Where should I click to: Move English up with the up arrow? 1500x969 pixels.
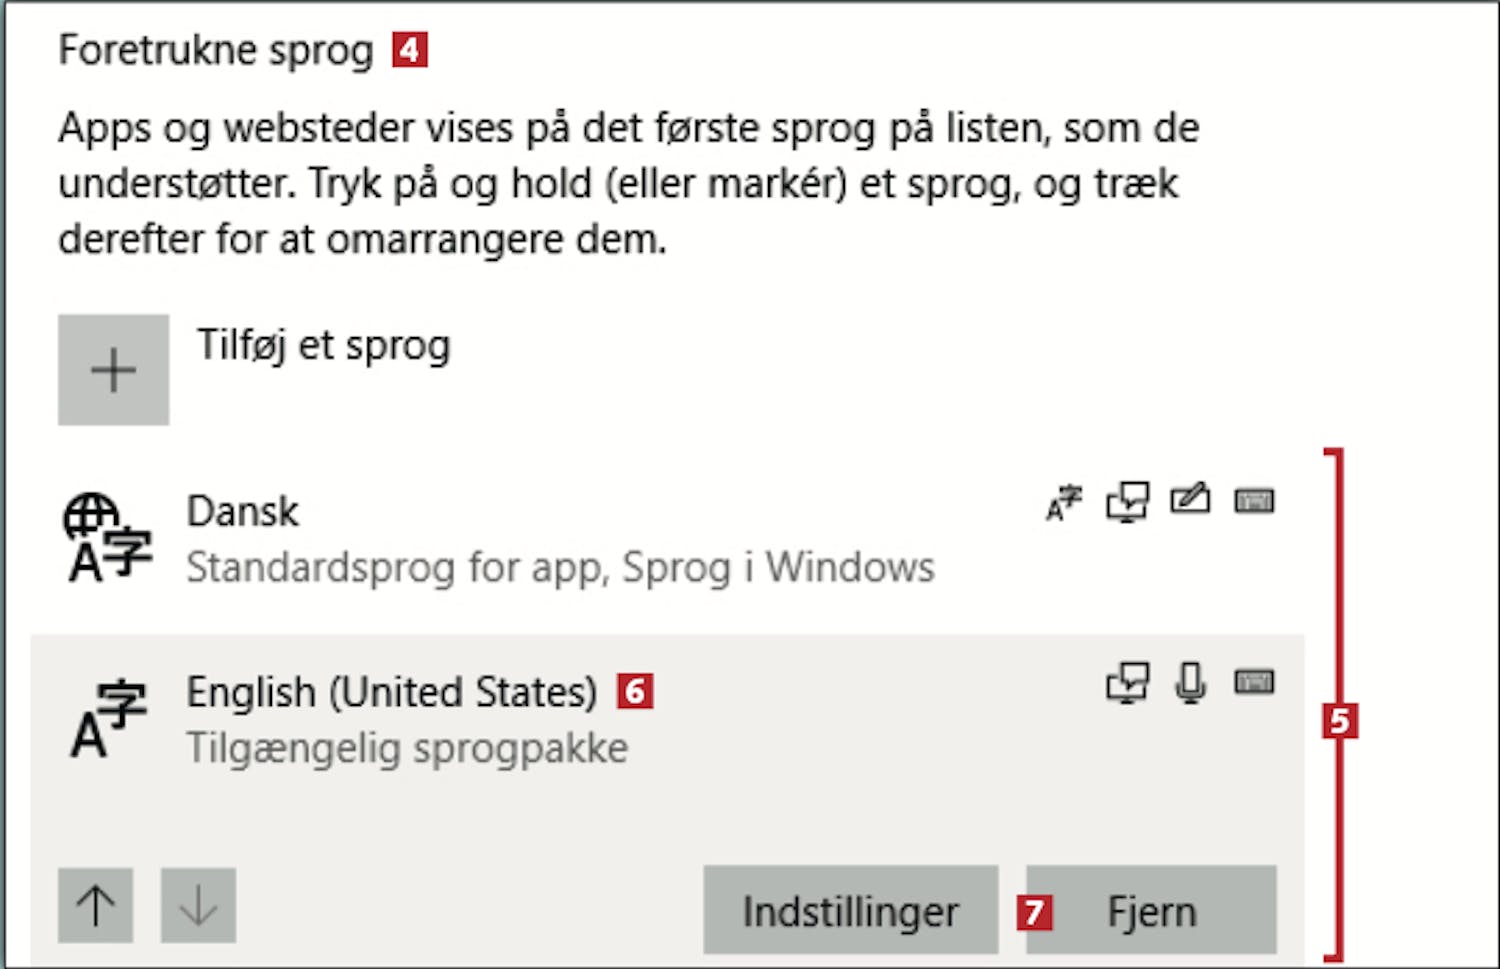click(x=96, y=906)
